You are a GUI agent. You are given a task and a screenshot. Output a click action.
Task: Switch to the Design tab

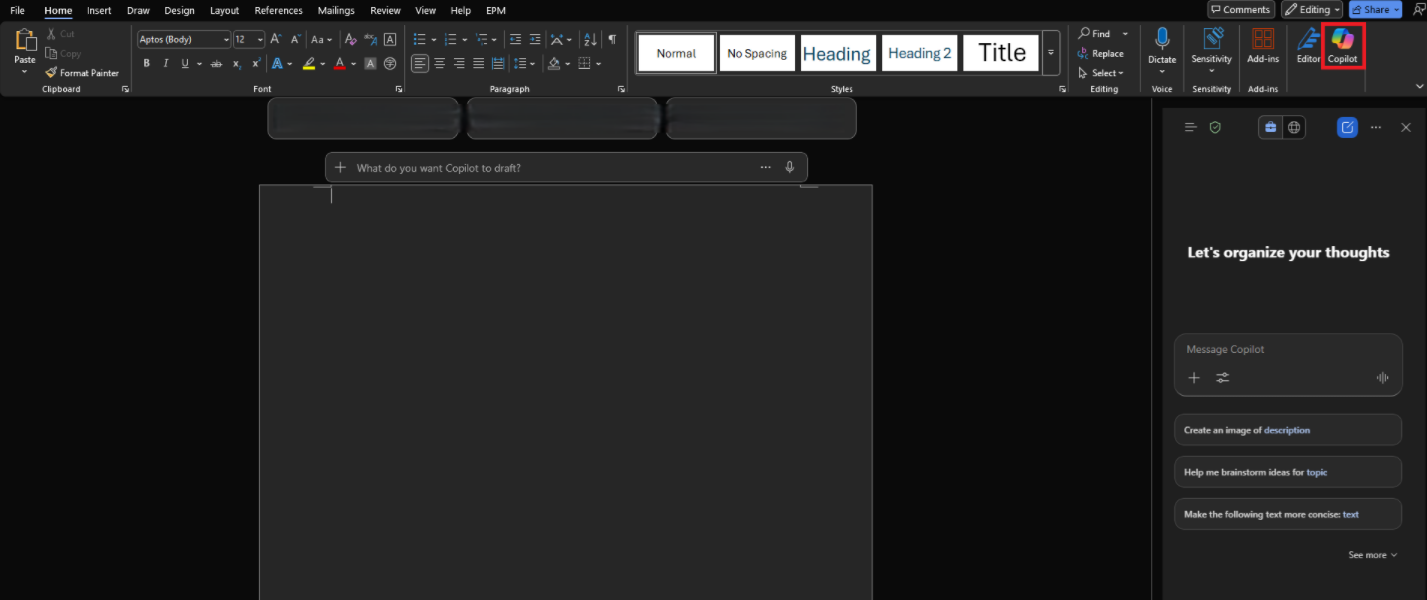coord(179,10)
